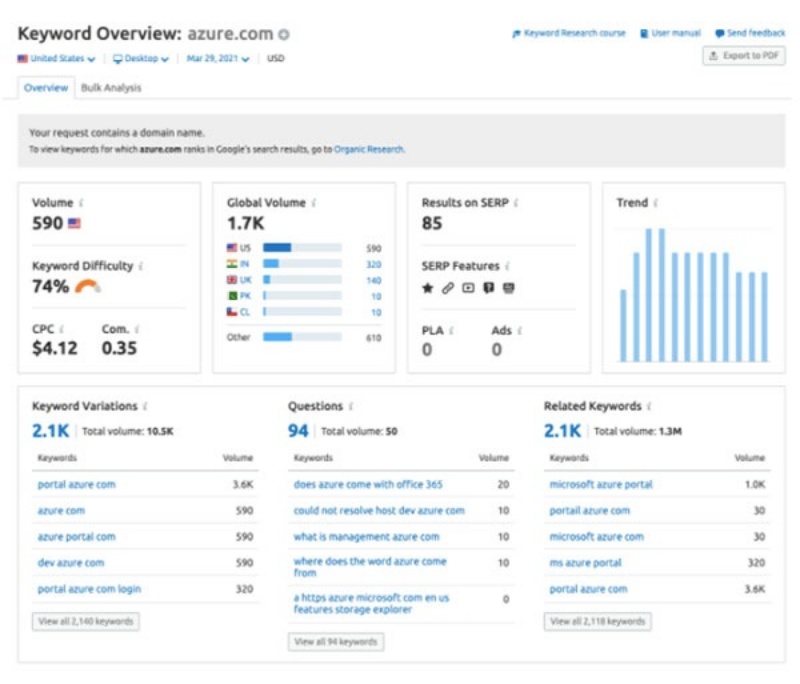Open the Desktop device dropdown
The width and height of the screenshot is (800, 684).
point(141,59)
